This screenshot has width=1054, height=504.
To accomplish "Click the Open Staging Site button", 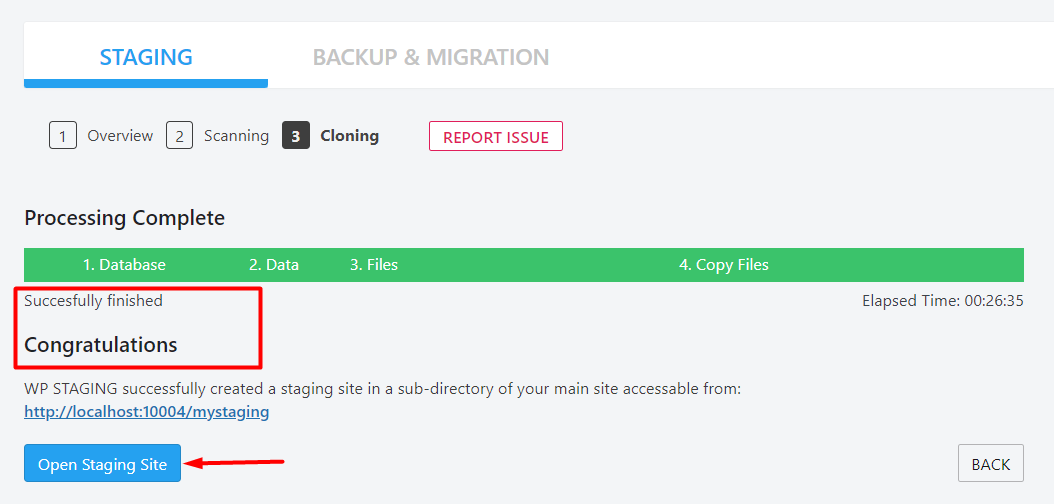I will coord(102,464).
